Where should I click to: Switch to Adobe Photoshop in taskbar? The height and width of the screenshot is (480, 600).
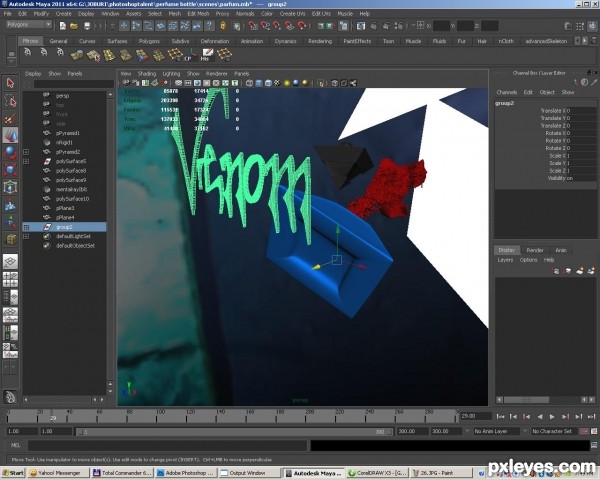point(186,473)
